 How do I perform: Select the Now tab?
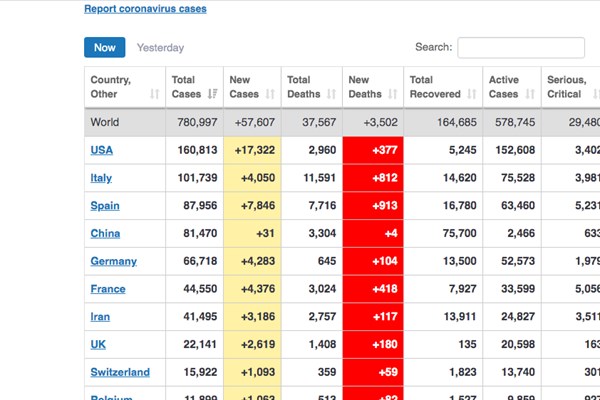(x=104, y=47)
